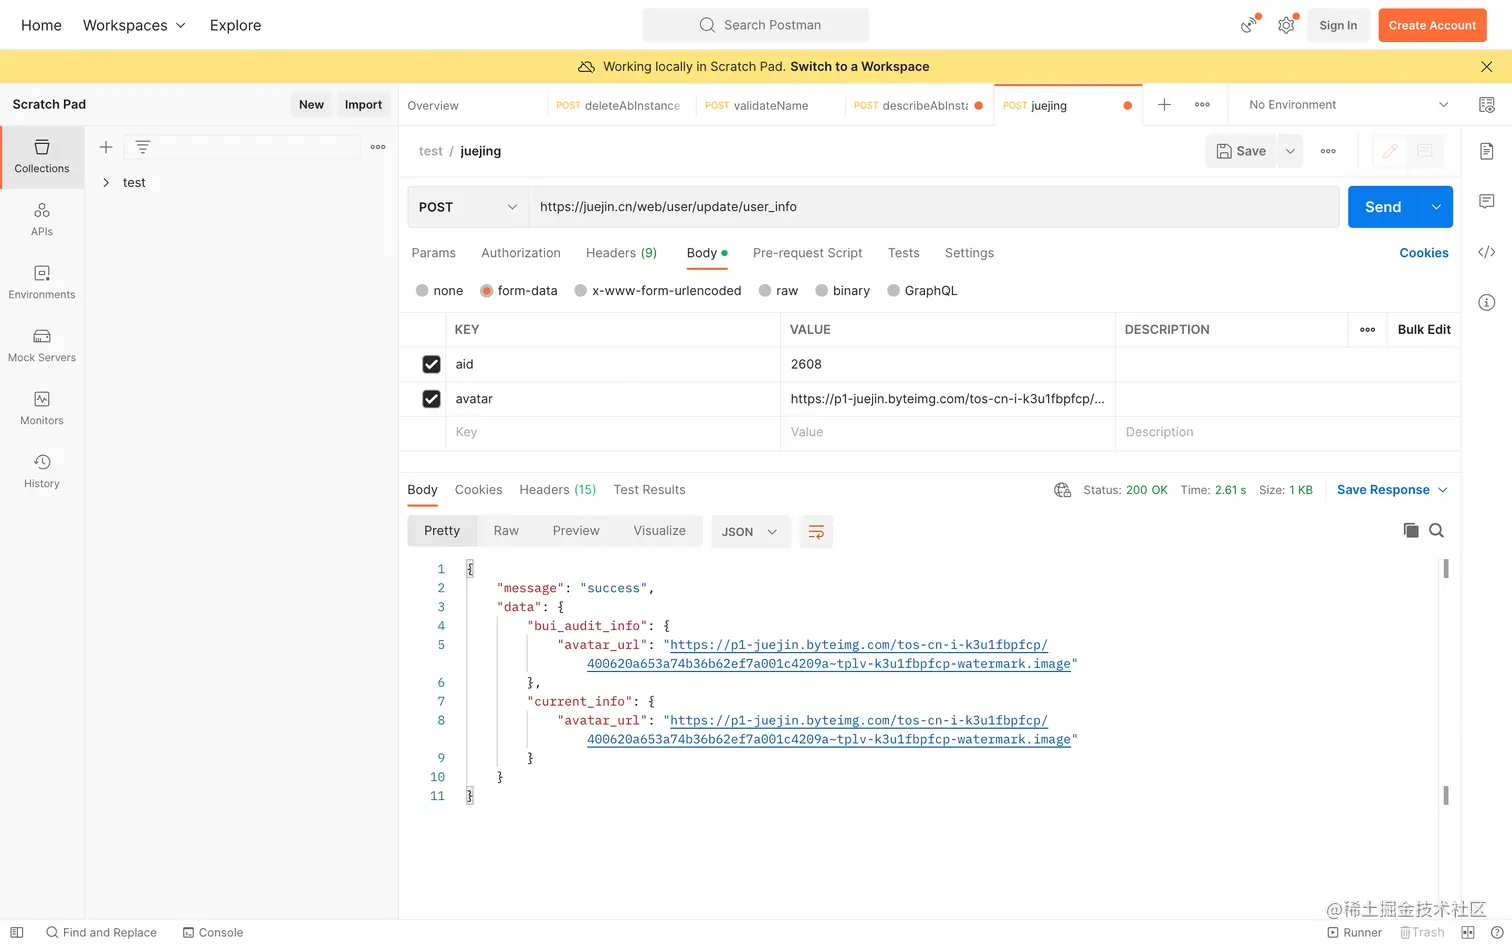Viewport: 1512px width, 945px height.
Task: Expand the test collection
Action: [x=106, y=182]
